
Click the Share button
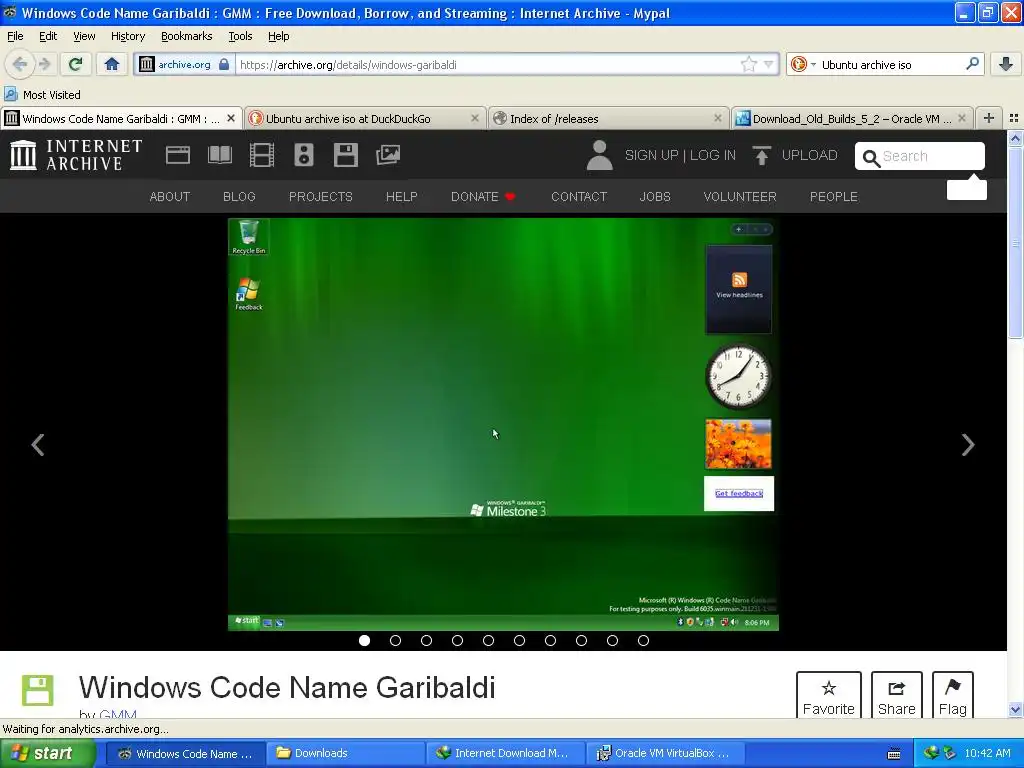897,696
